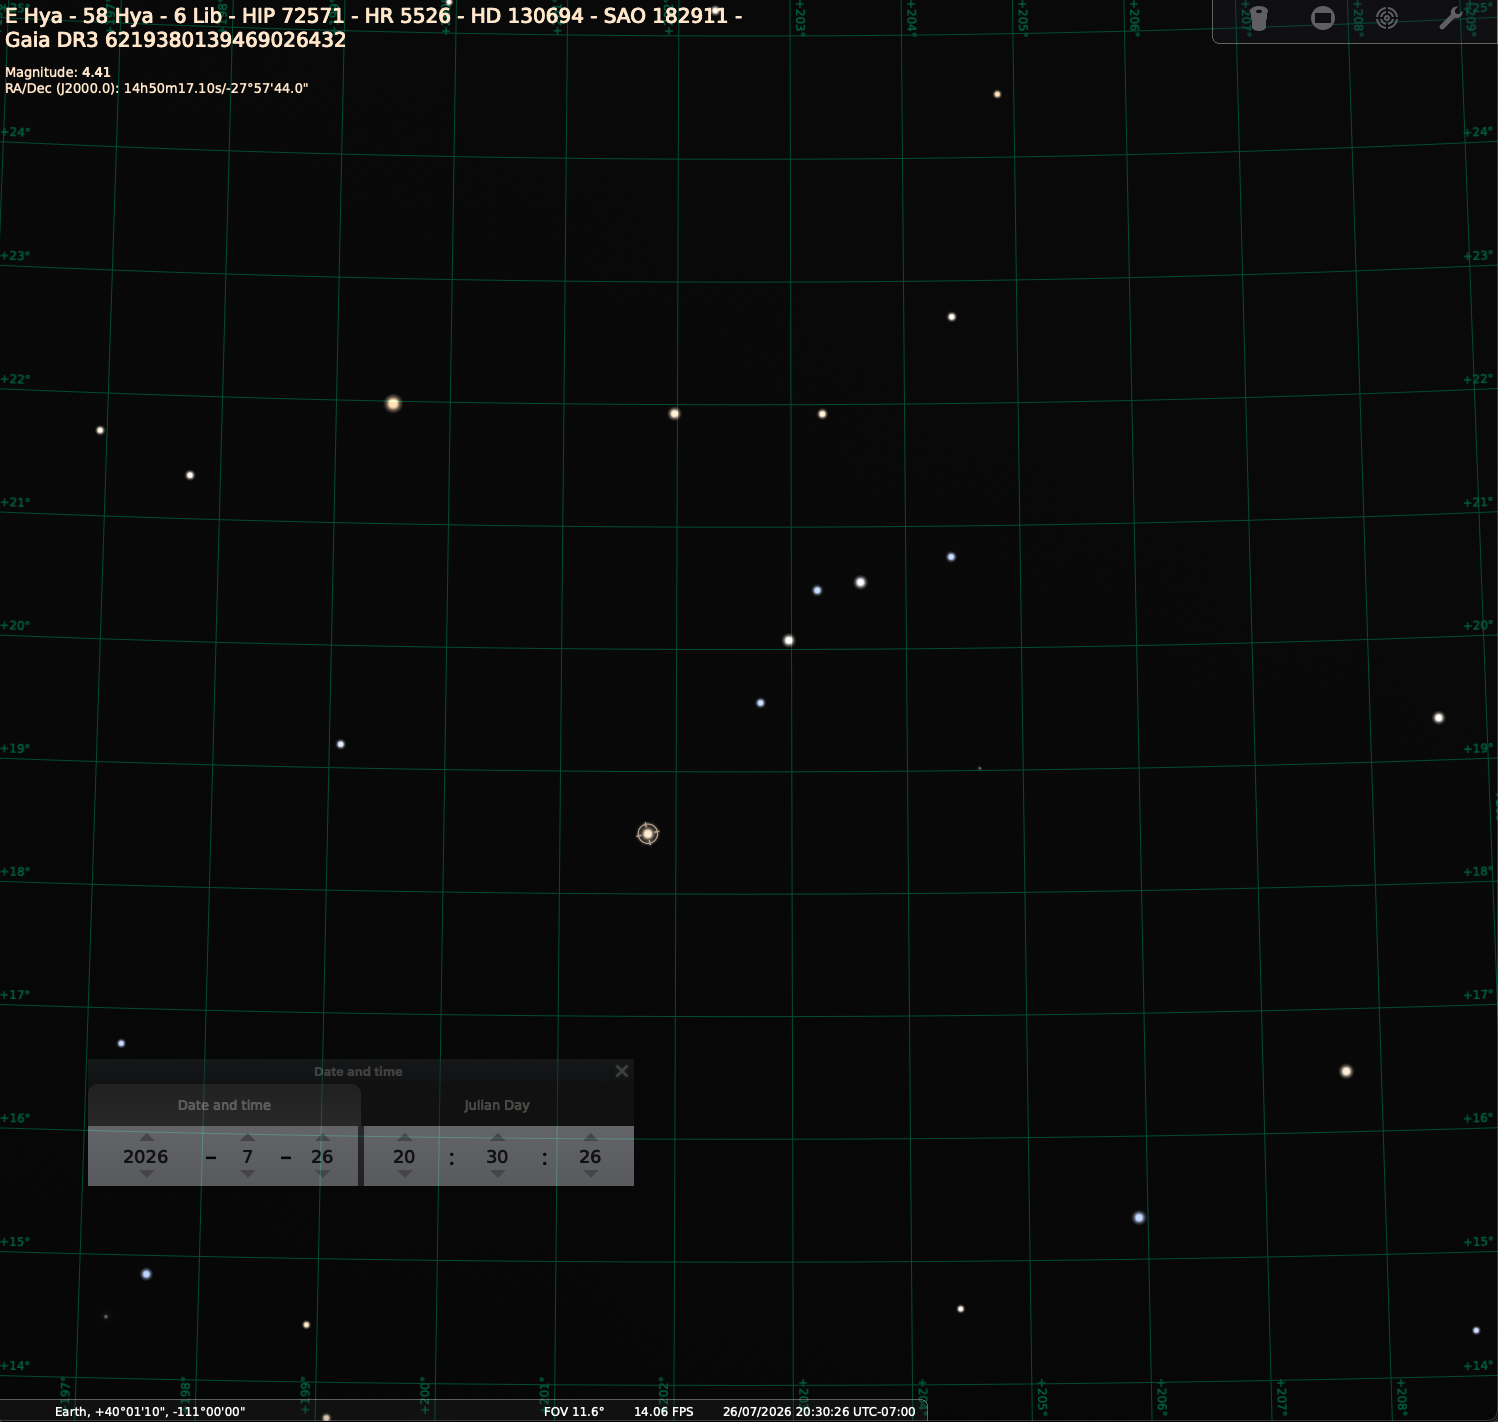Viewport: 1498px width, 1422px height.
Task: Decrement the day field's down arrow
Action: pos(322,1174)
